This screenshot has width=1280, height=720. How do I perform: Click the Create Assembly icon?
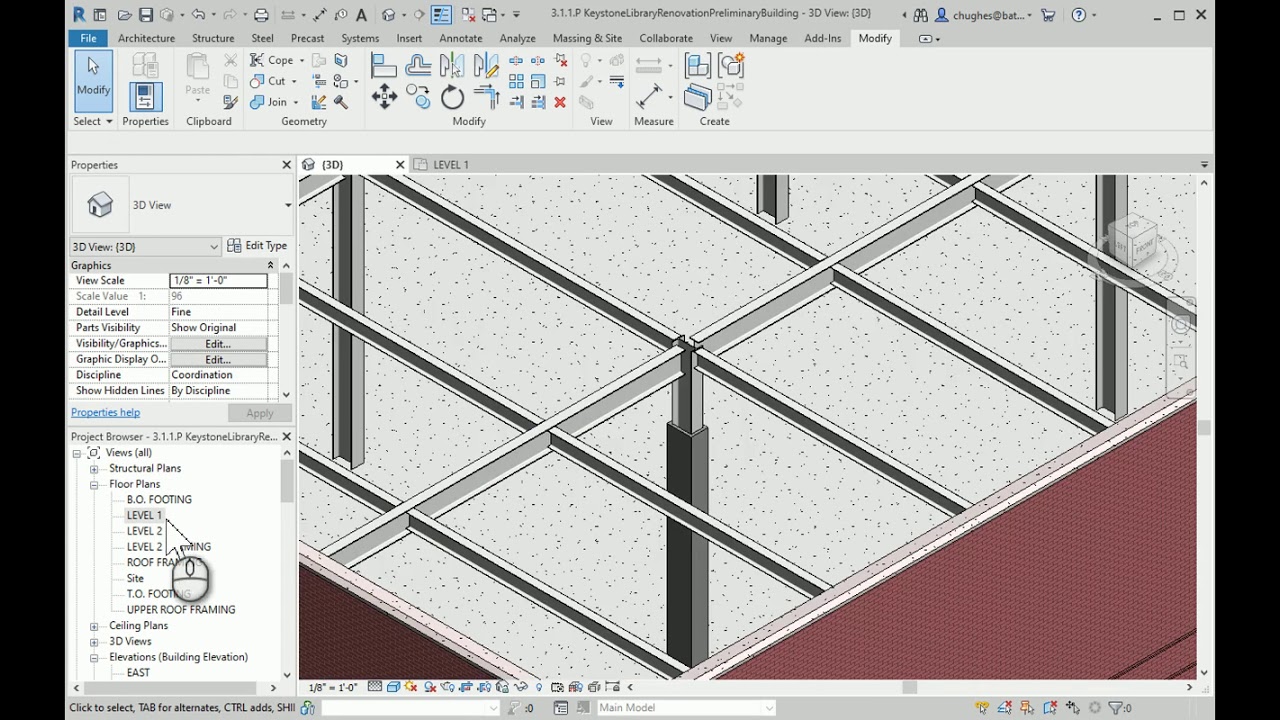coord(698,66)
